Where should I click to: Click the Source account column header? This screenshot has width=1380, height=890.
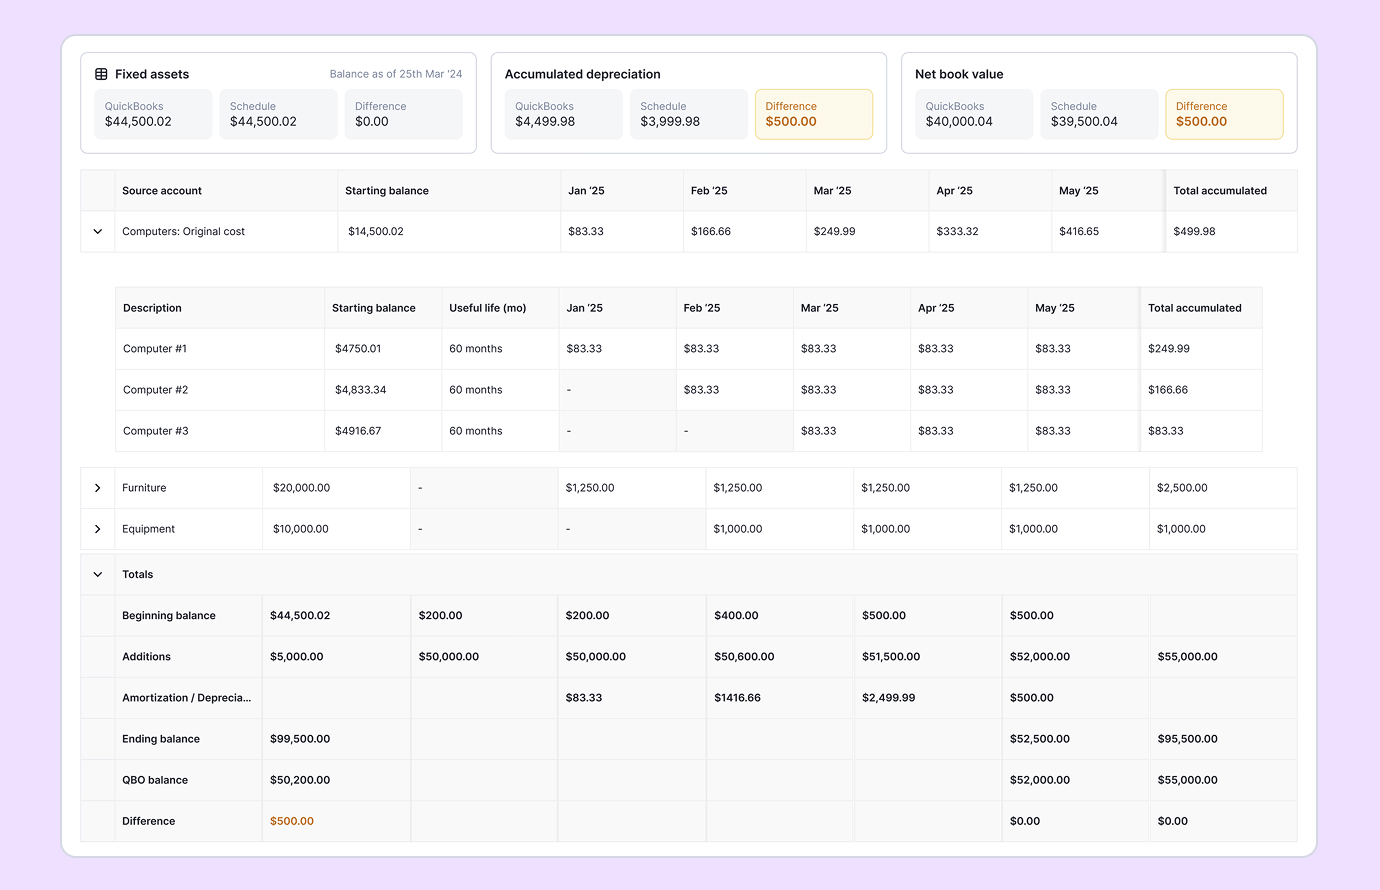click(162, 191)
